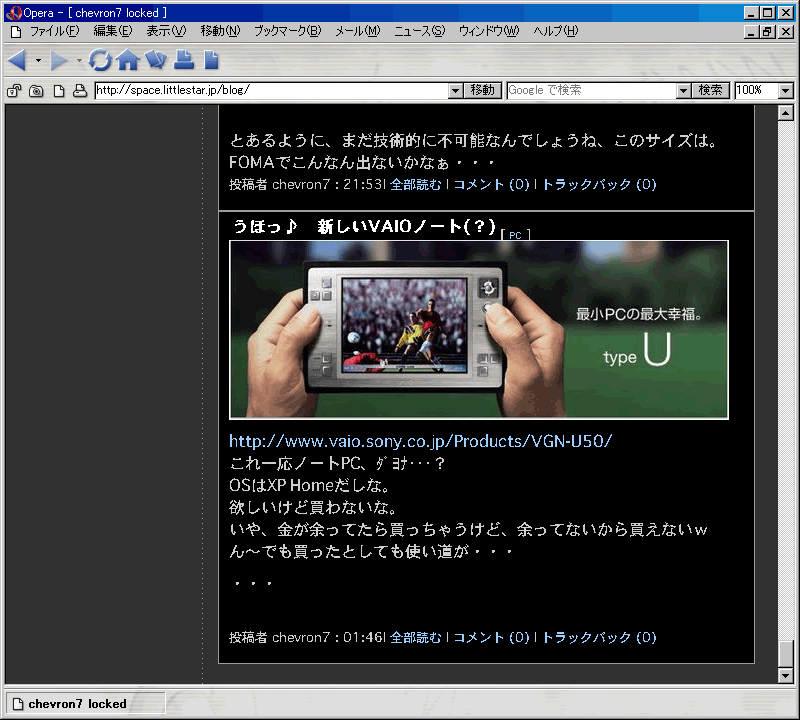Expand the address bar URL dropdown
The width and height of the screenshot is (800, 720).
[x=456, y=91]
